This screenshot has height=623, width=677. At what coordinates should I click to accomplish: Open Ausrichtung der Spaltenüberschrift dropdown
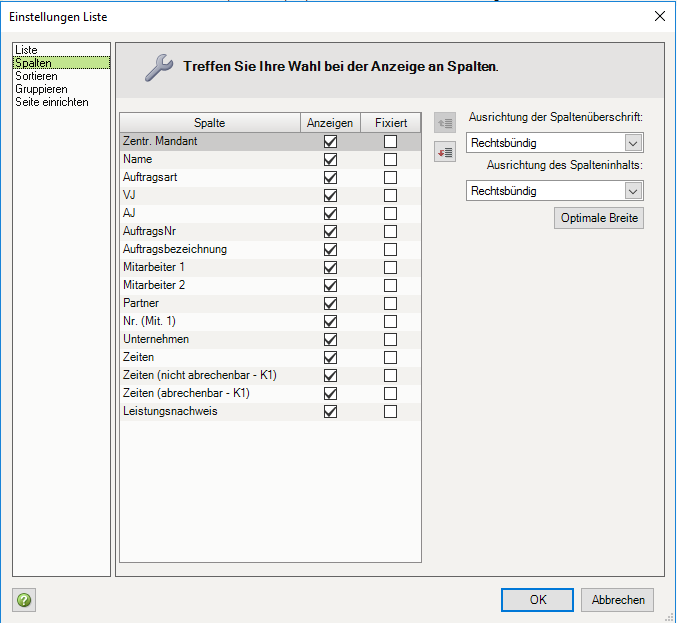pos(554,143)
